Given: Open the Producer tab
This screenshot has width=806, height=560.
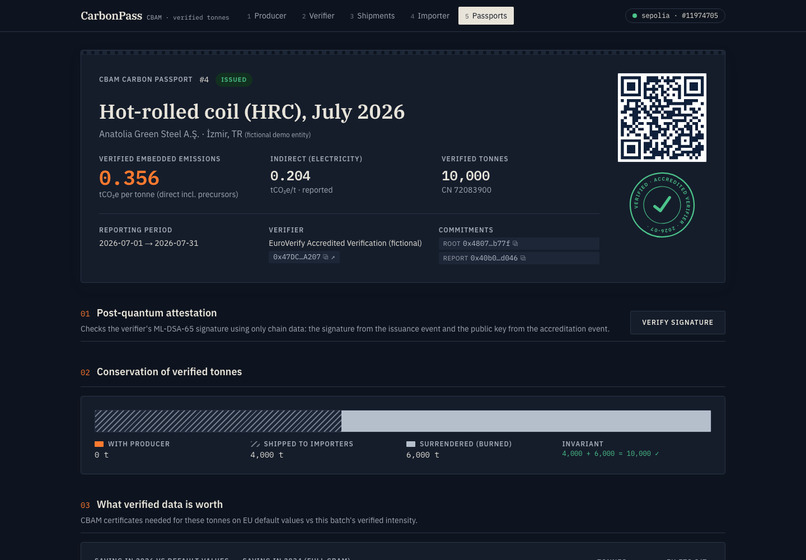Looking at the screenshot, I should click(267, 16).
